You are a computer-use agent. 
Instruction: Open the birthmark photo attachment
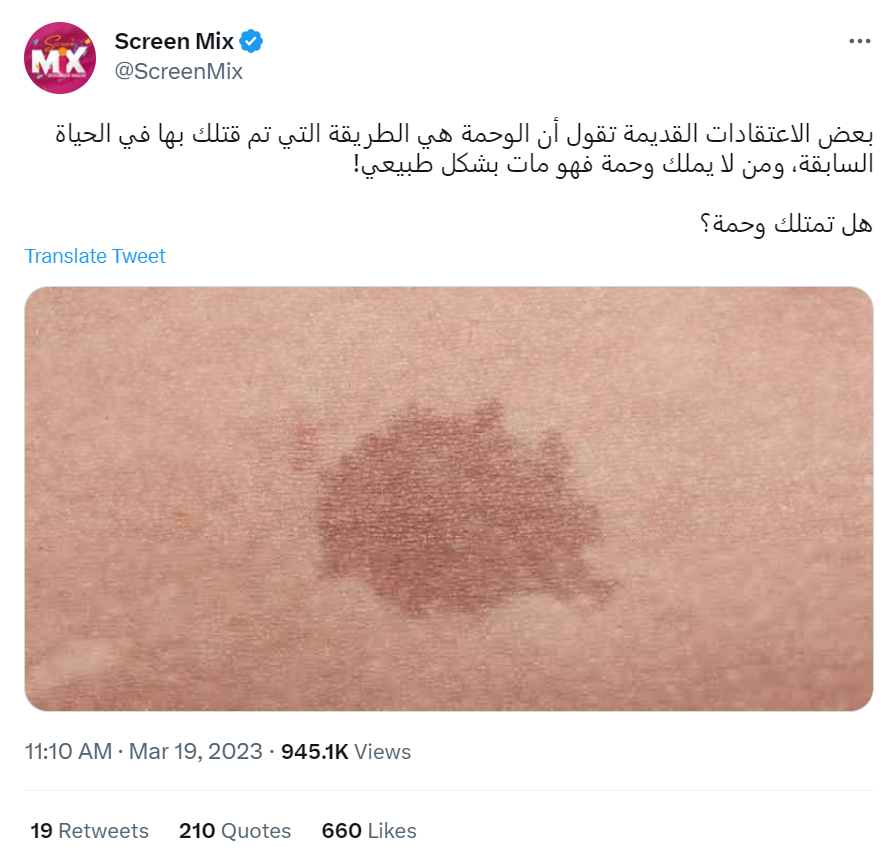(449, 498)
